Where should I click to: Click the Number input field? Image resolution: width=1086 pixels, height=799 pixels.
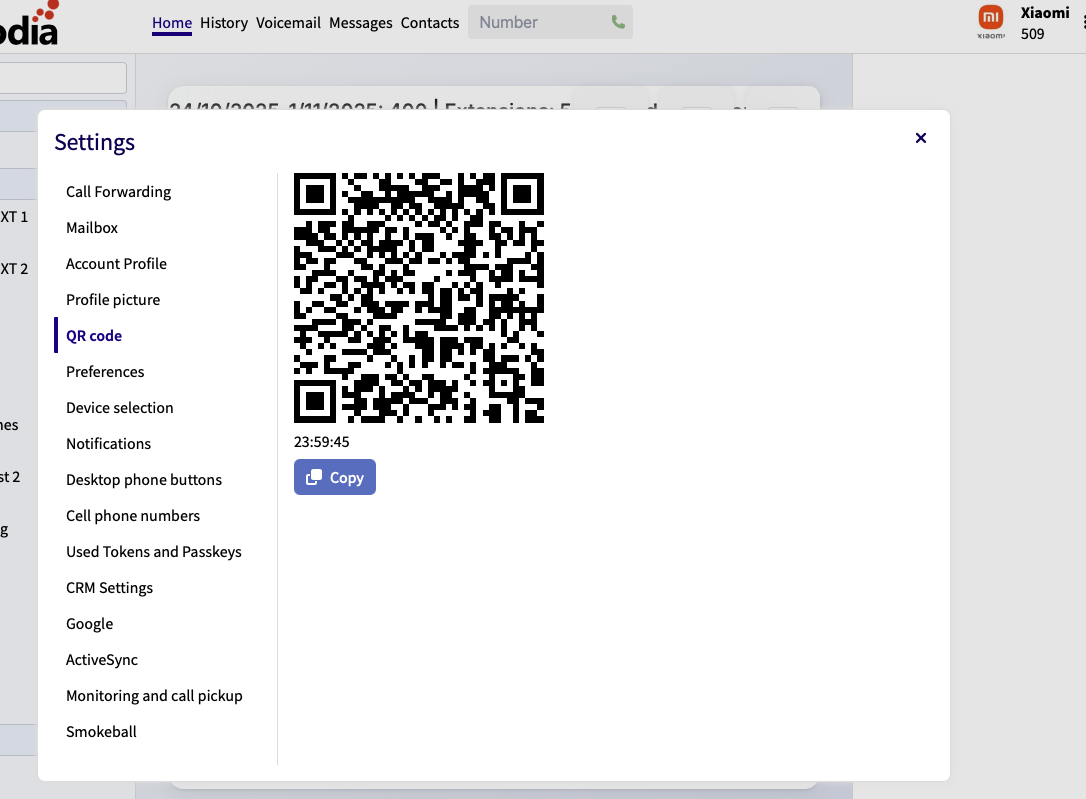pos(540,21)
